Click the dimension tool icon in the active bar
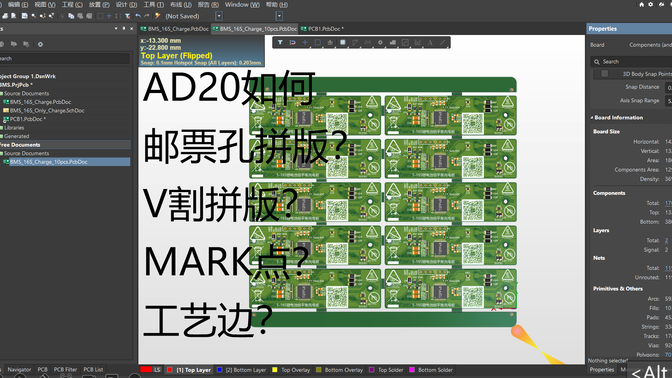672x378 pixels. click(x=417, y=42)
